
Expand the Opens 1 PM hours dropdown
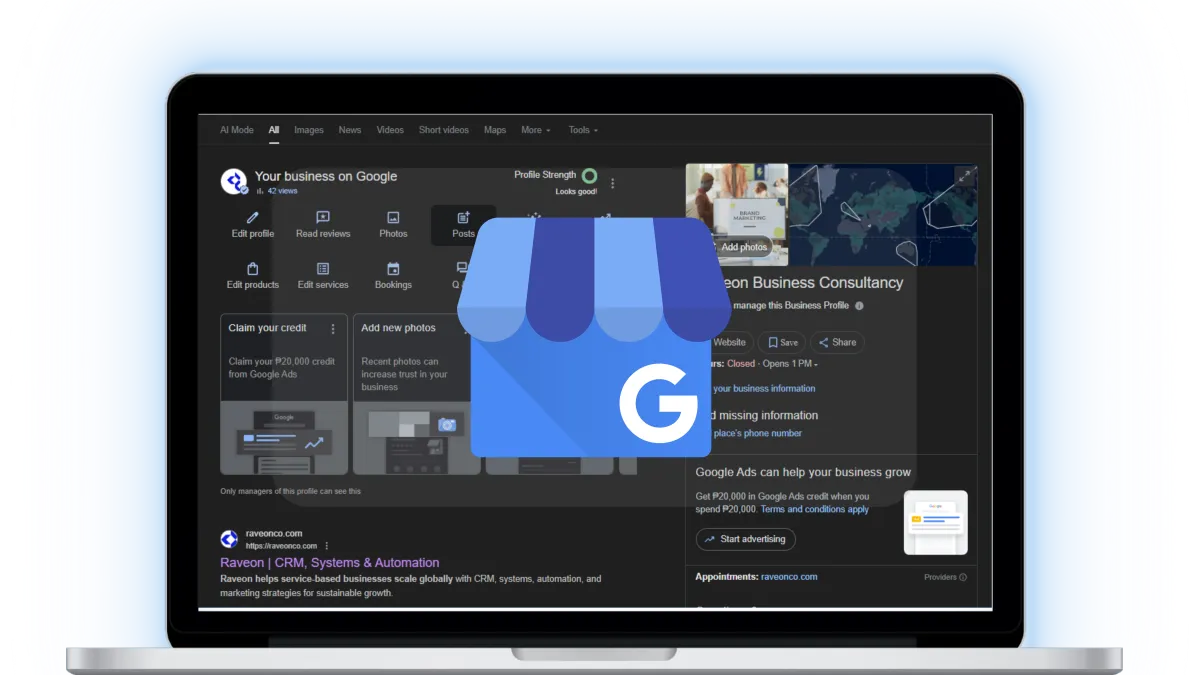(x=791, y=364)
